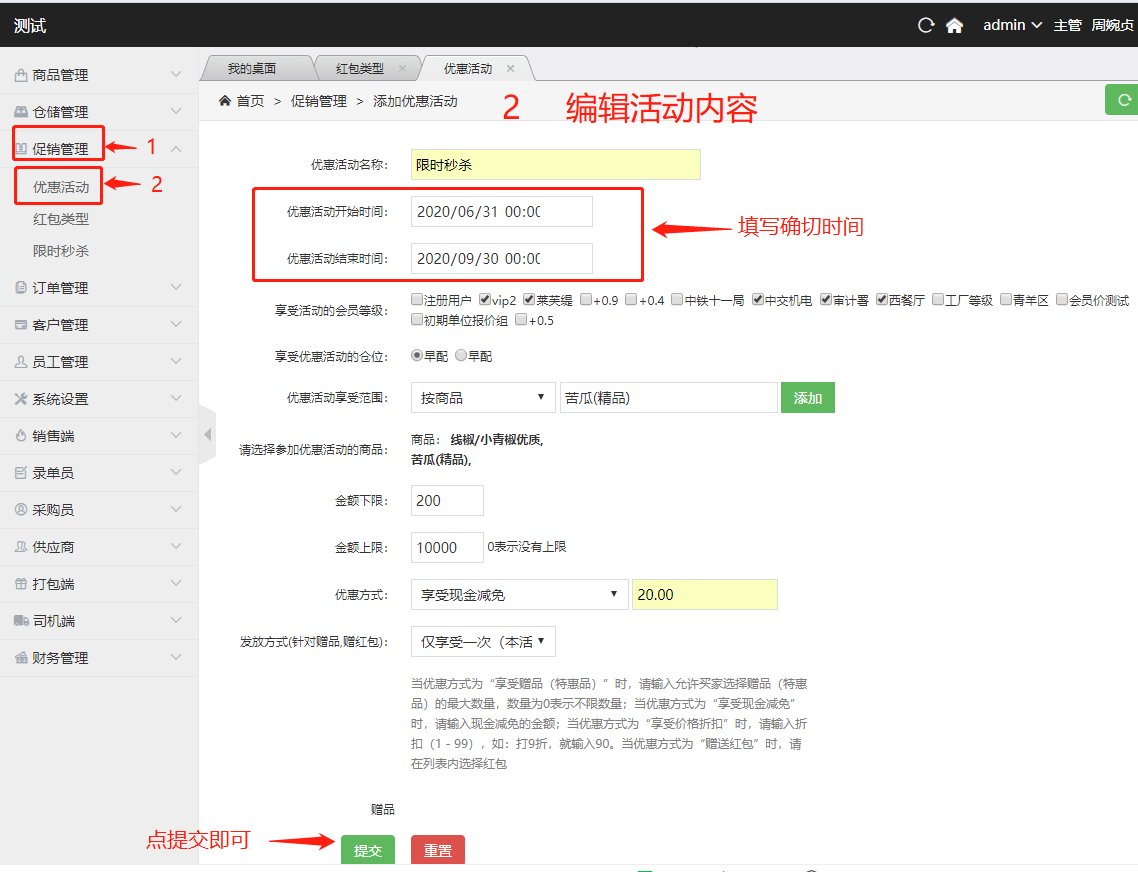1138x872 pixels.
Task: Switch to the 我的桌面 tab
Action: tap(251, 69)
